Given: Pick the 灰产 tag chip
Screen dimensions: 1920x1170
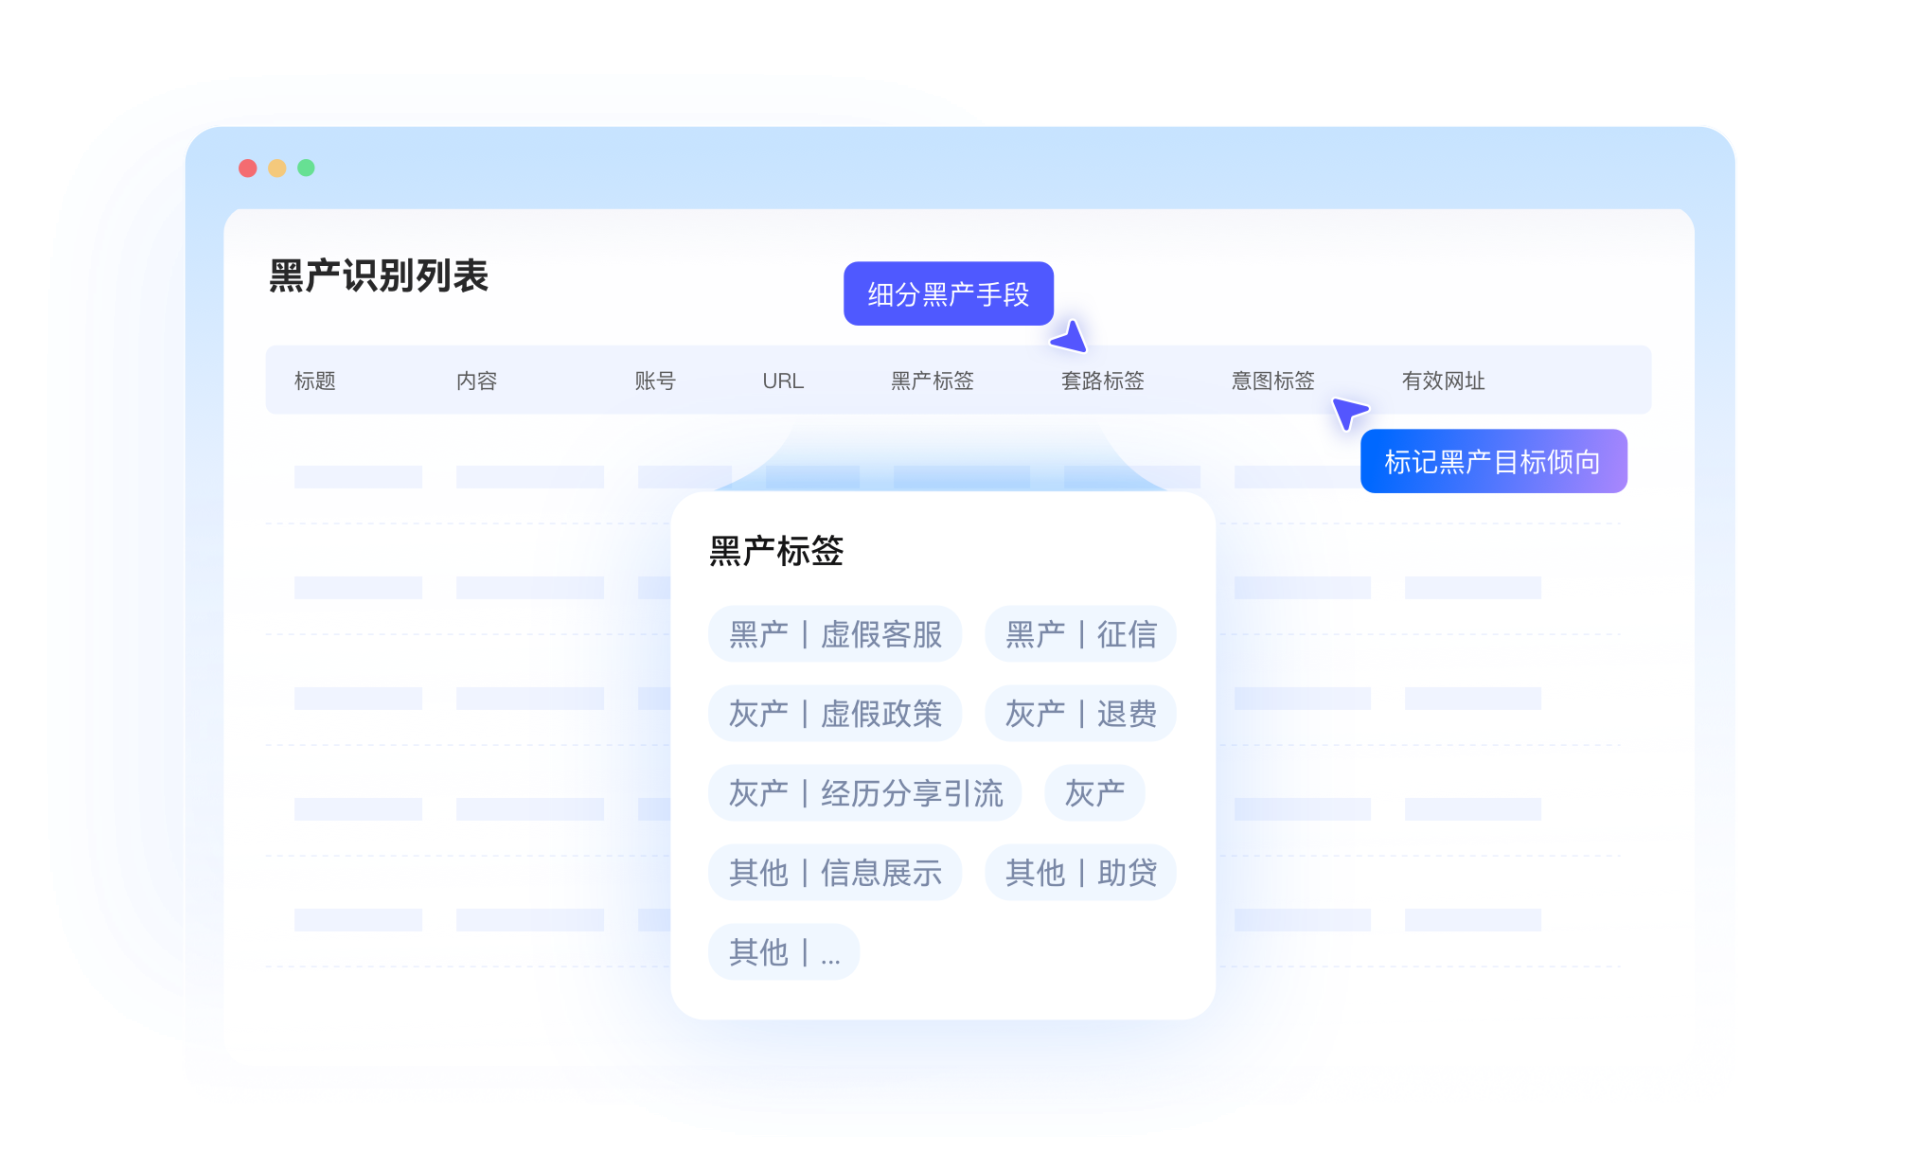Looking at the screenshot, I should click(x=1094, y=792).
